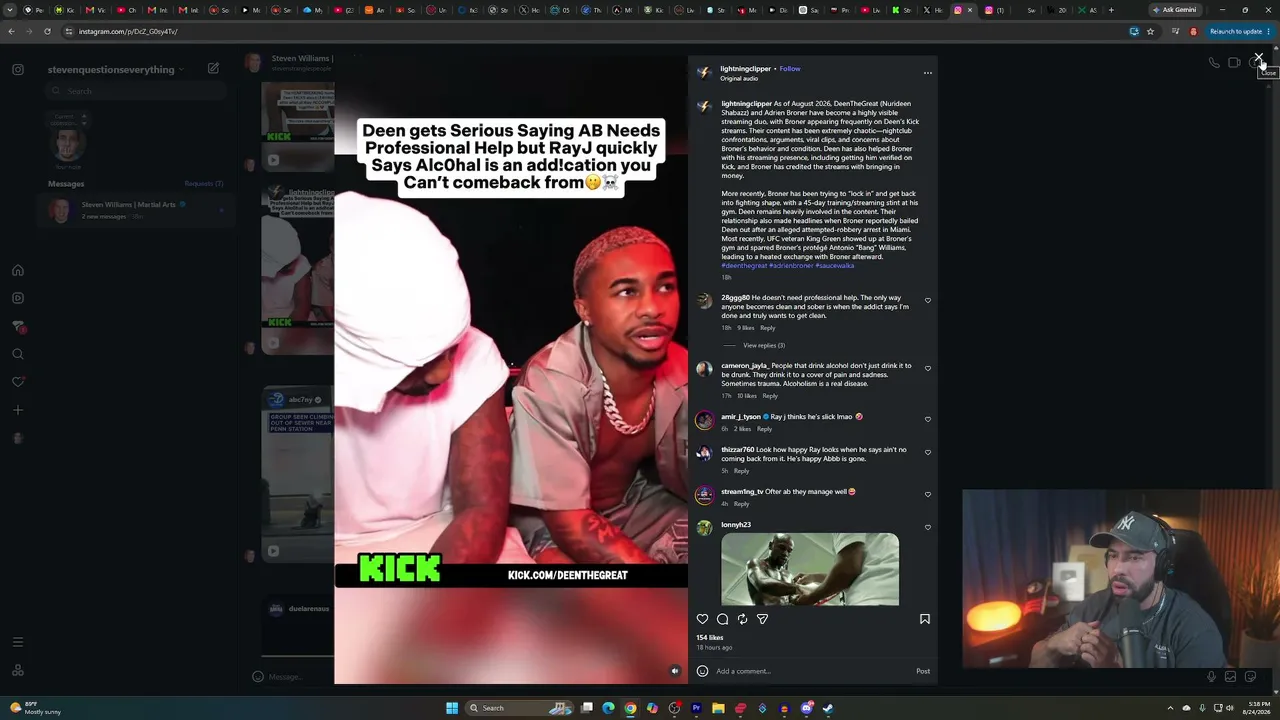This screenshot has width=1280, height=720.
Task: Open Ask Gemini in Chrome
Action: tap(1175, 10)
